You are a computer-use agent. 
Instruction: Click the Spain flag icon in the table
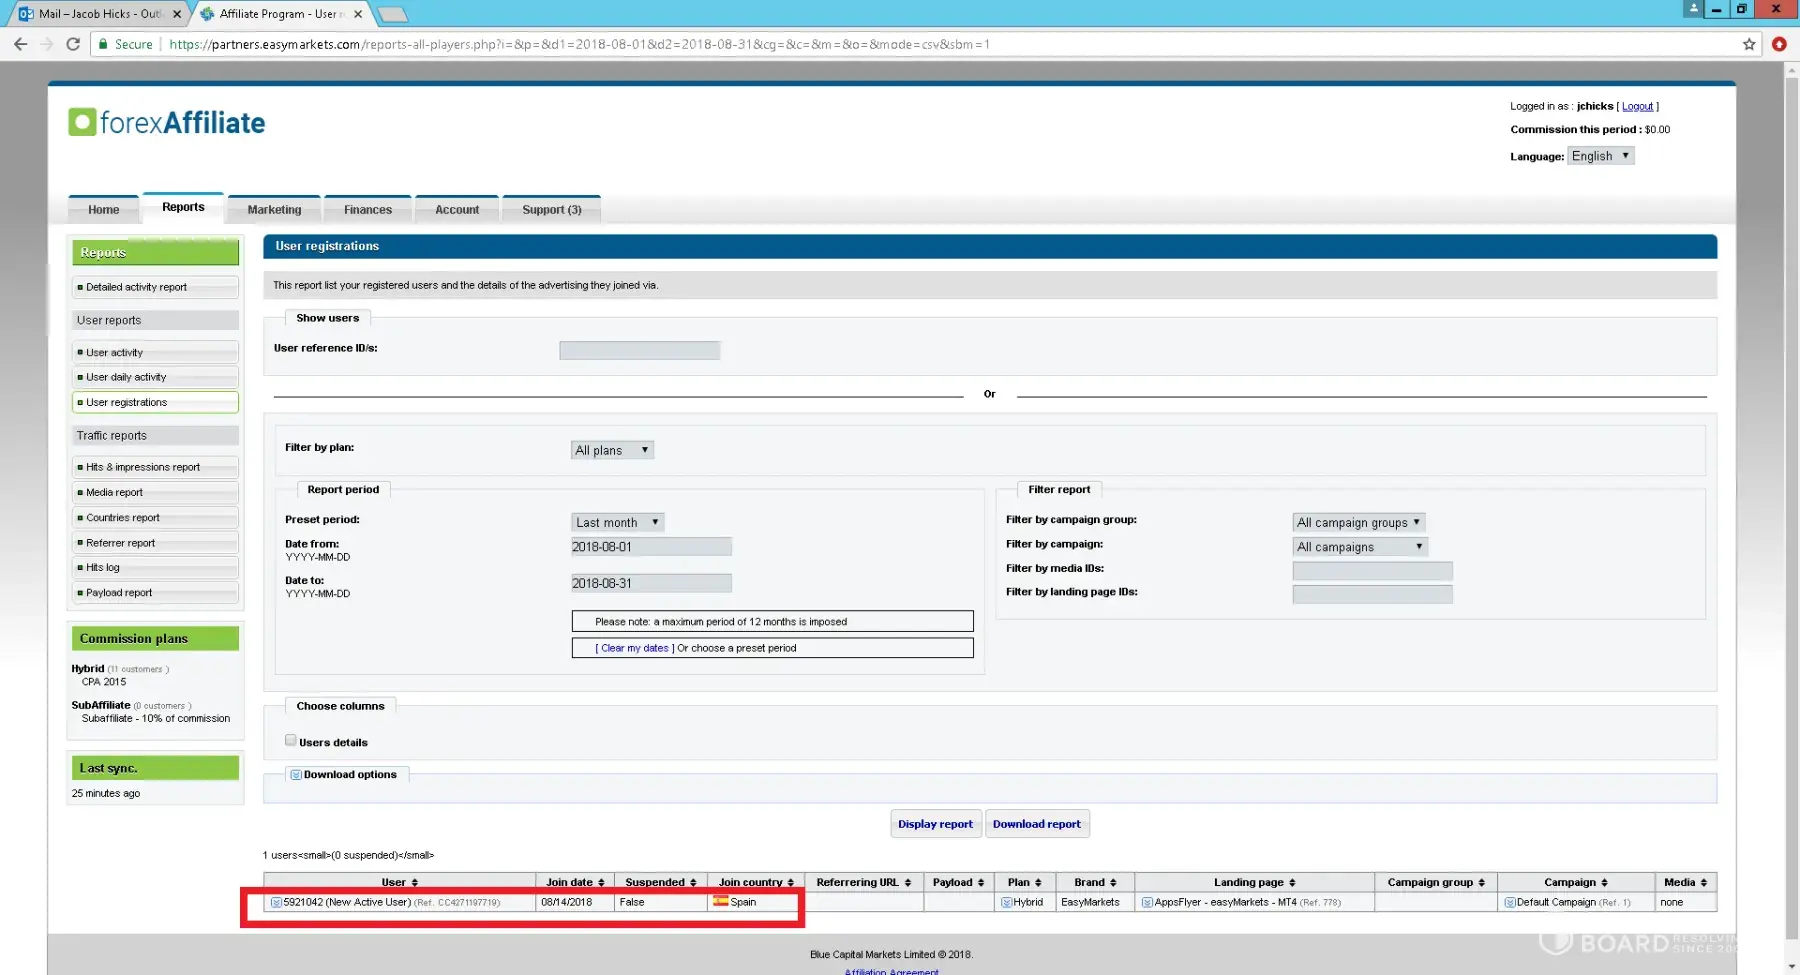tap(720, 902)
